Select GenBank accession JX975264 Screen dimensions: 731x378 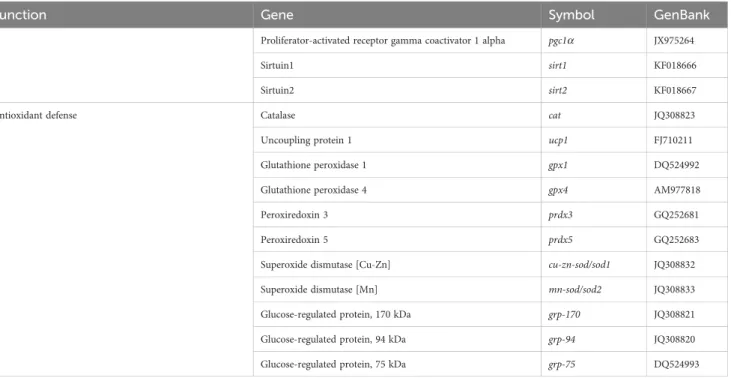674,41
